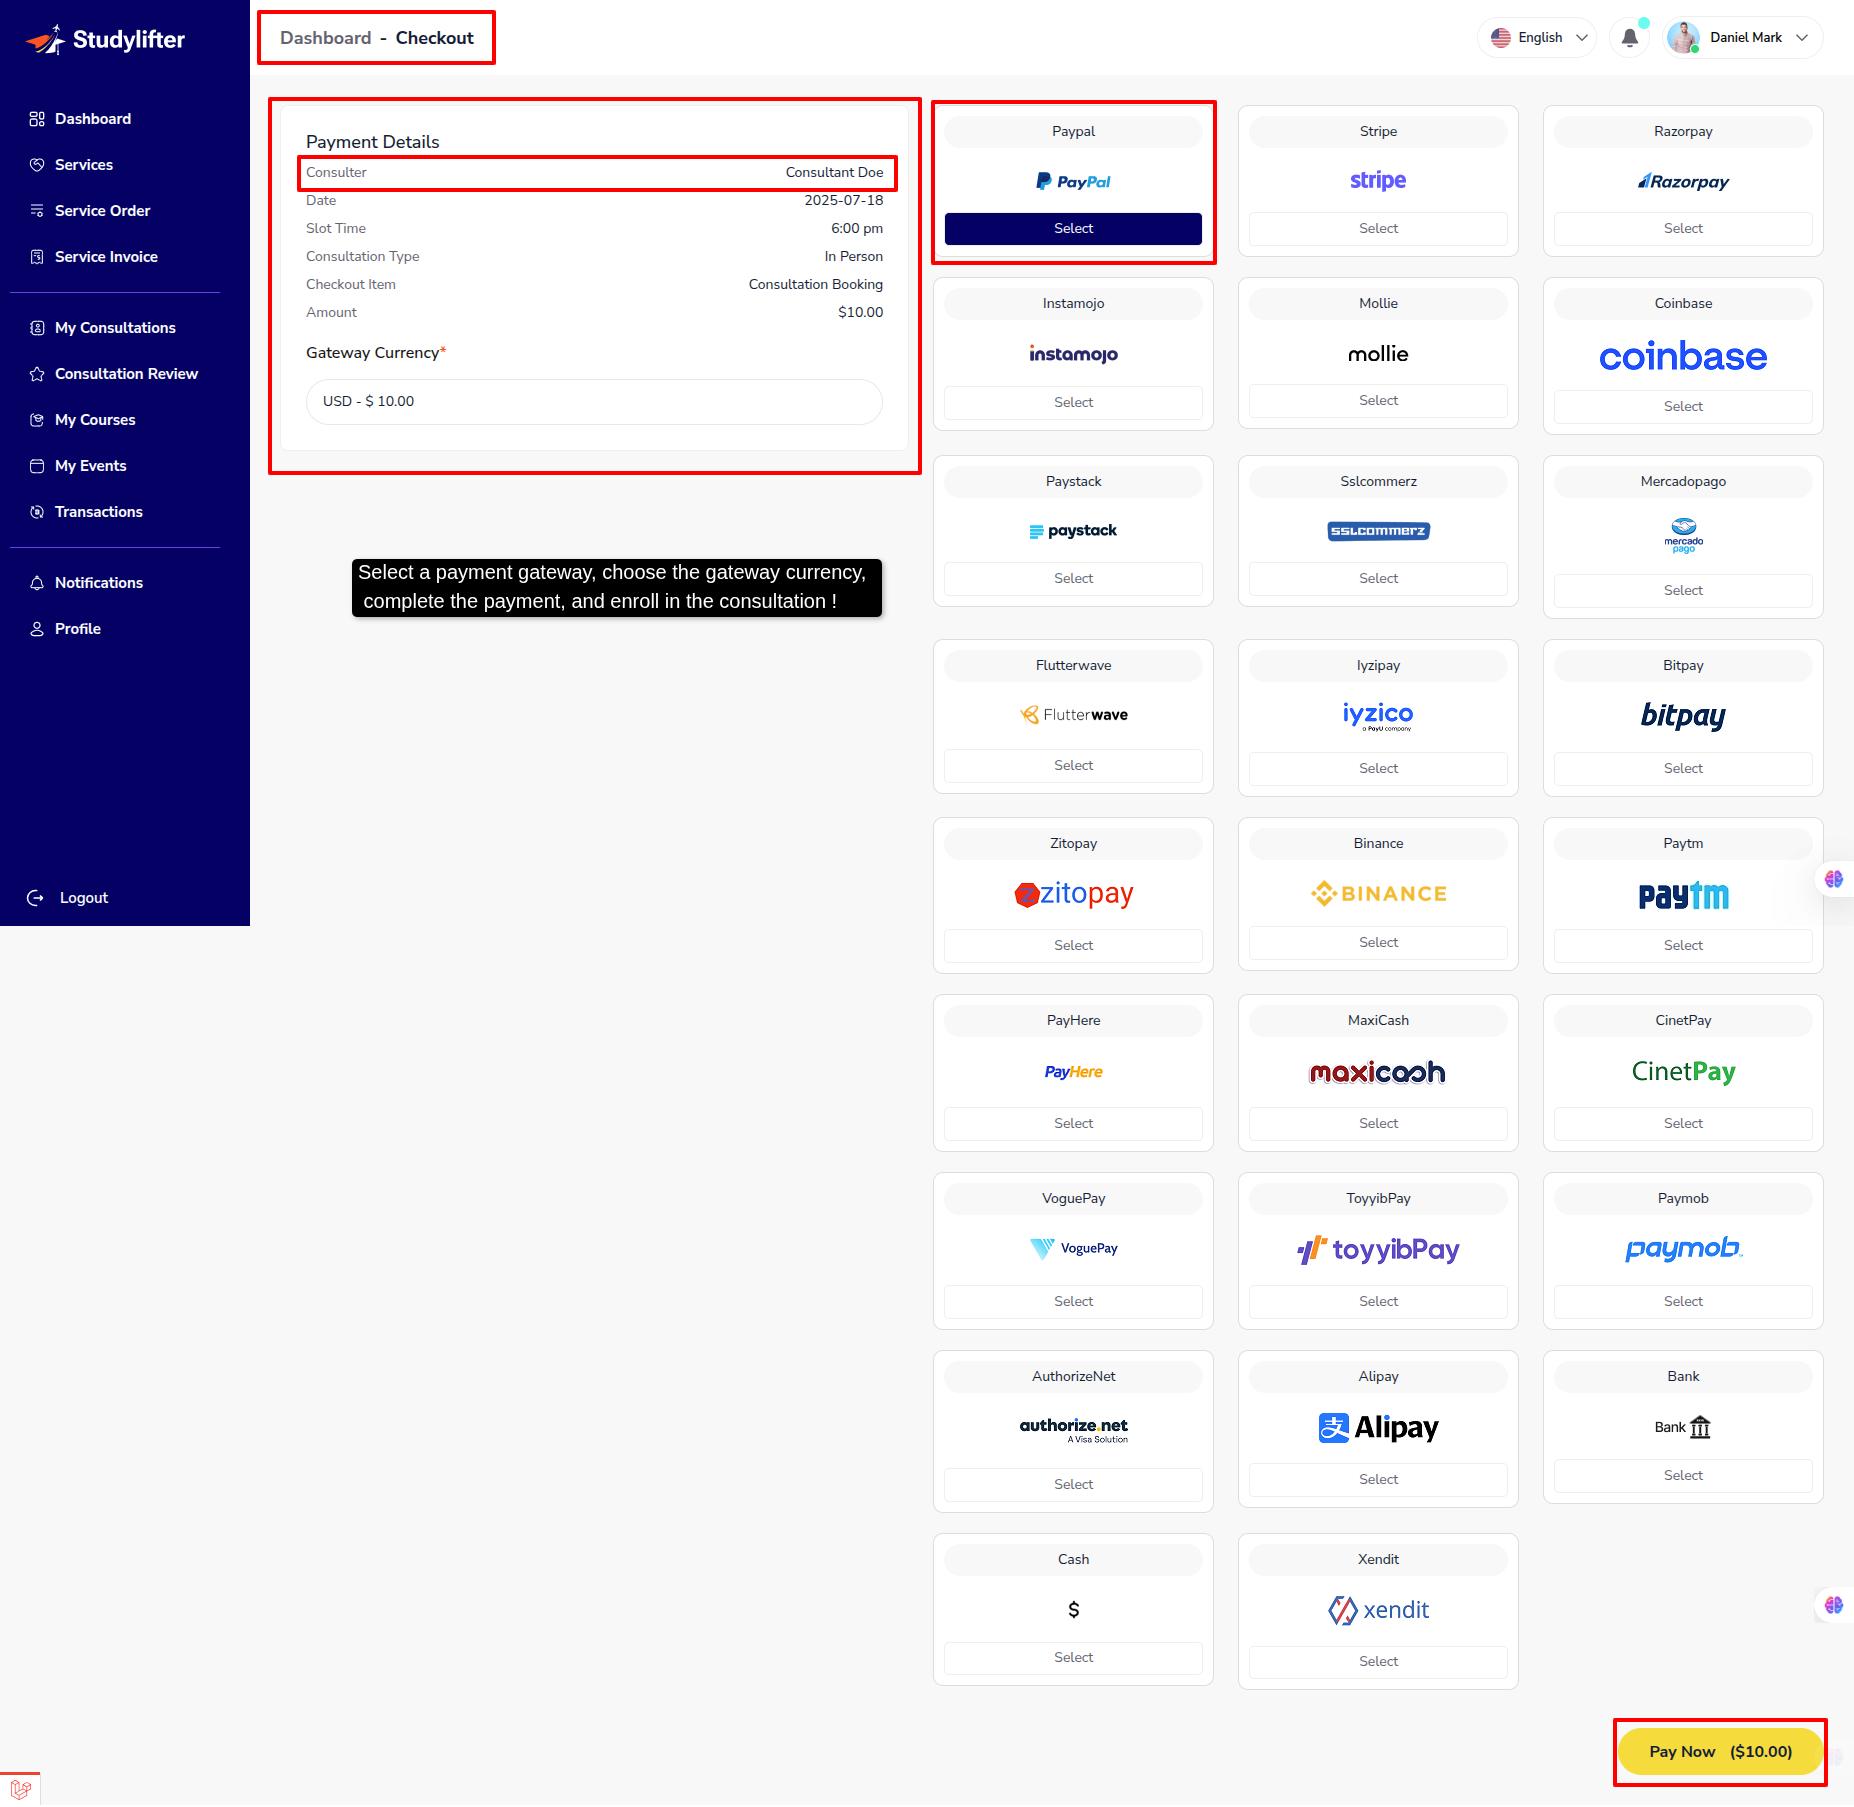The width and height of the screenshot is (1854, 1807).
Task: Click the Studylifter logo
Action: click(x=105, y=40)
